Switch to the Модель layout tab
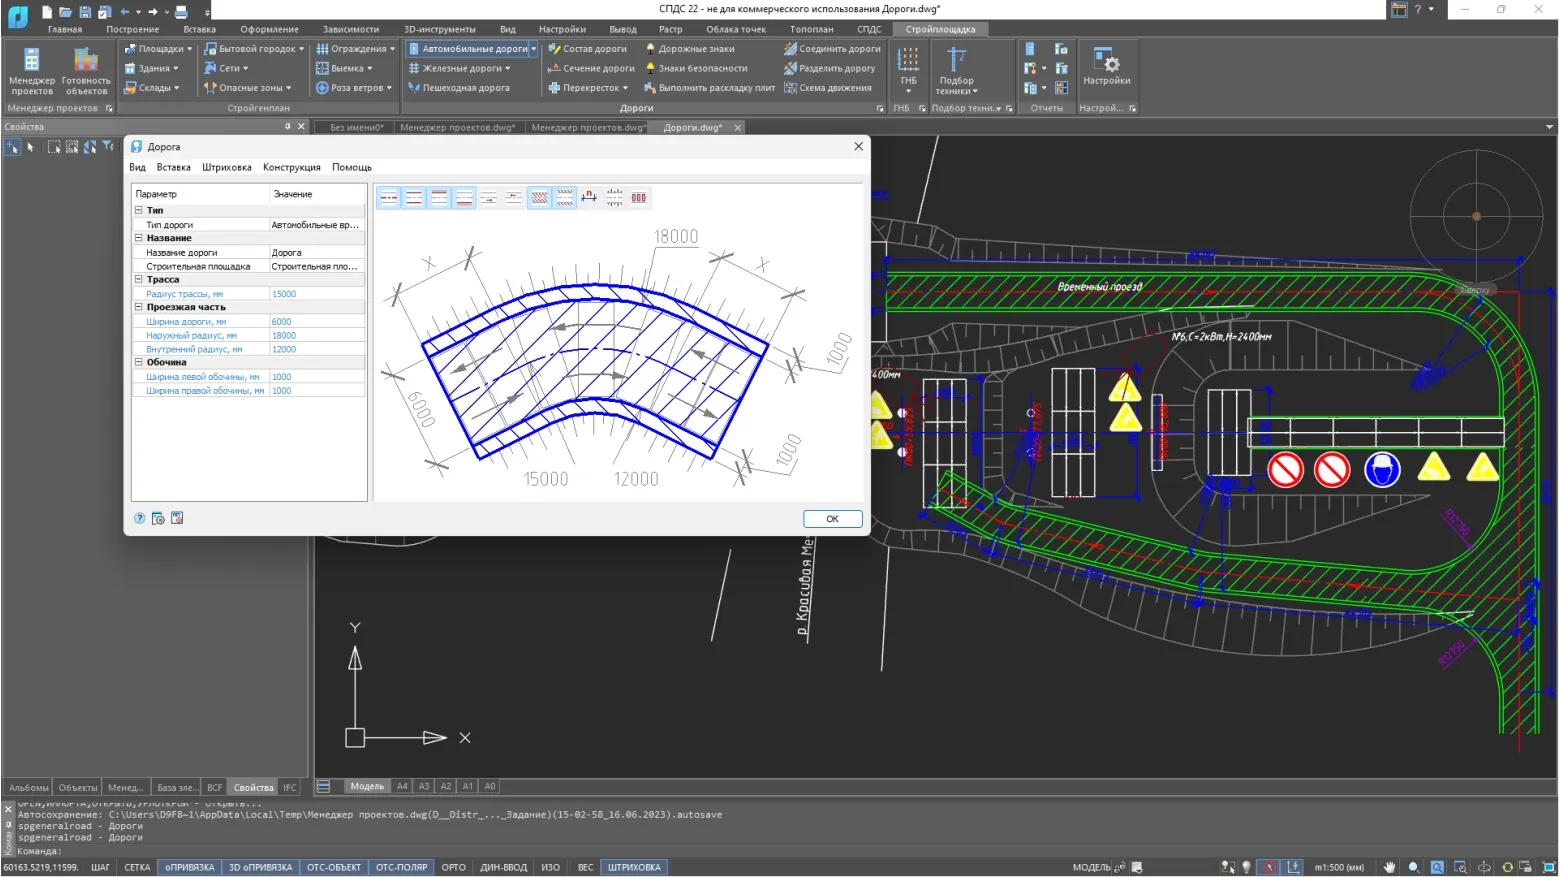This screenshot has width=1560, height=877. [x=367, y=786]
